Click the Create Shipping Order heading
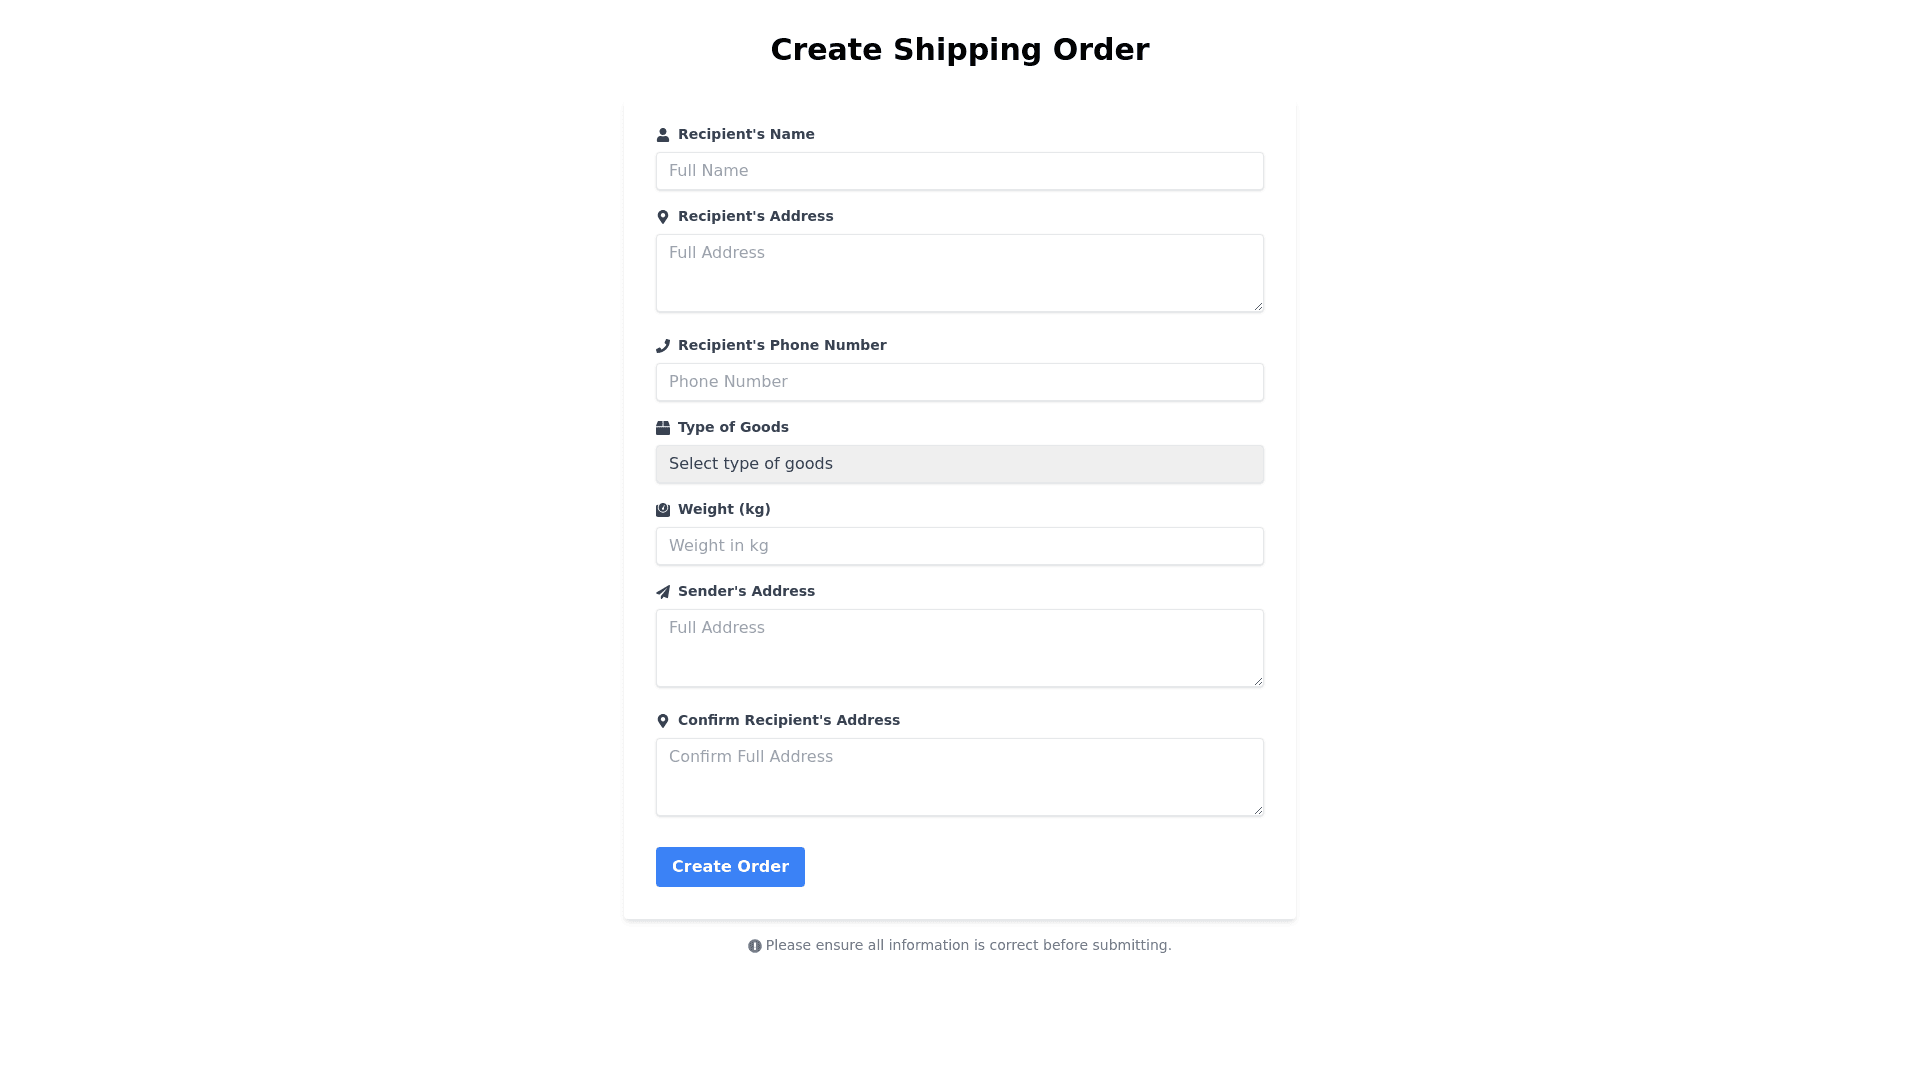The image size is (1920, 1080). tap(959, 50)
